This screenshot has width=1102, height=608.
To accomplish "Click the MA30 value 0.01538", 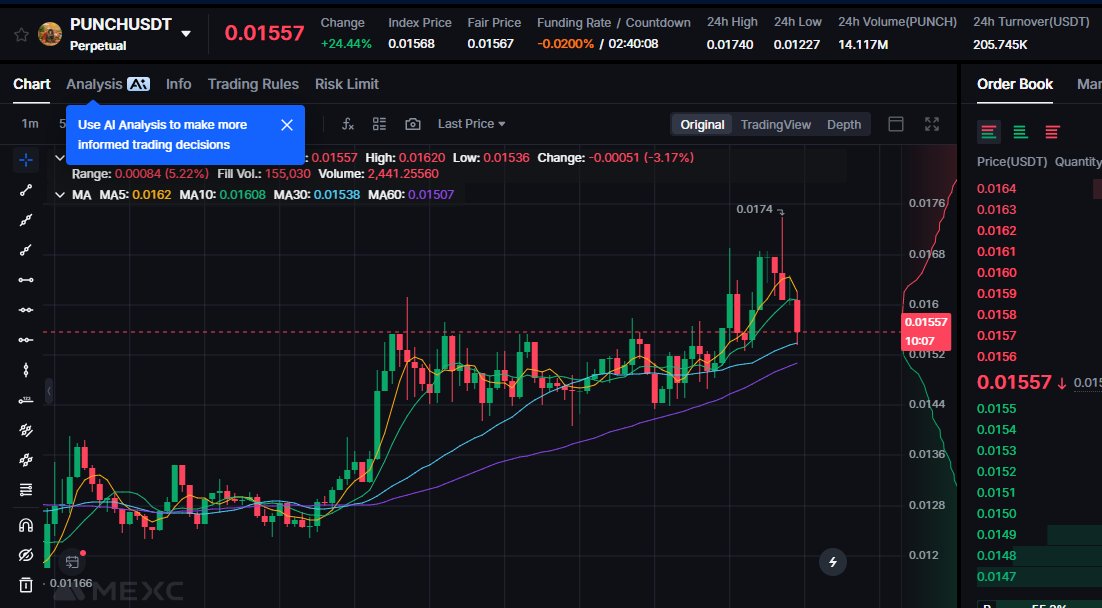I will (337, 195).
